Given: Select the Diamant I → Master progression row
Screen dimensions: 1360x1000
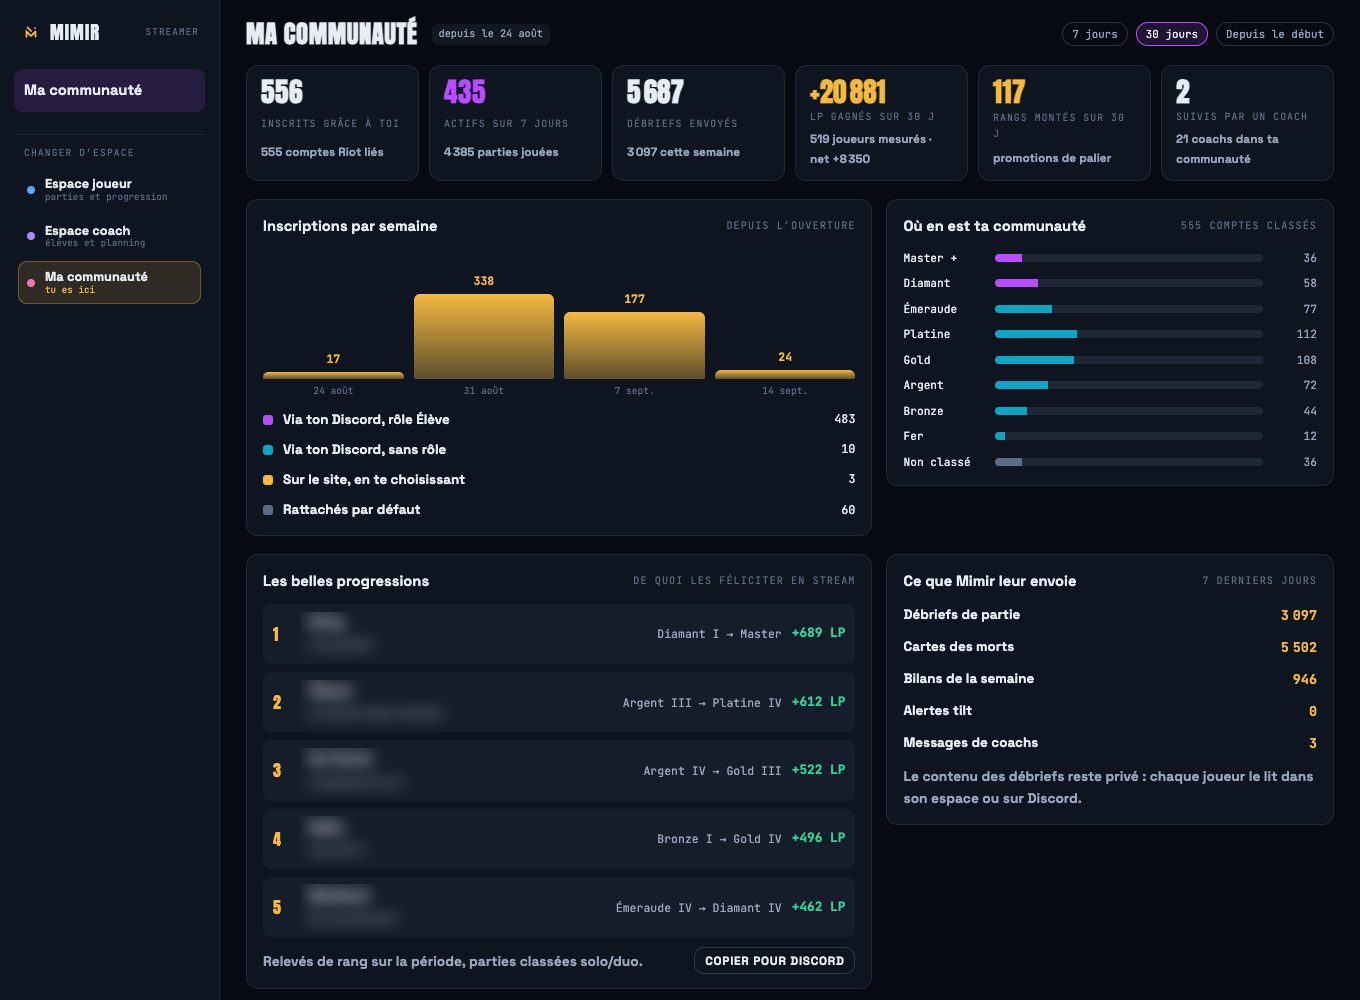Looking at the screenshot, I should [x=559, y=634].
